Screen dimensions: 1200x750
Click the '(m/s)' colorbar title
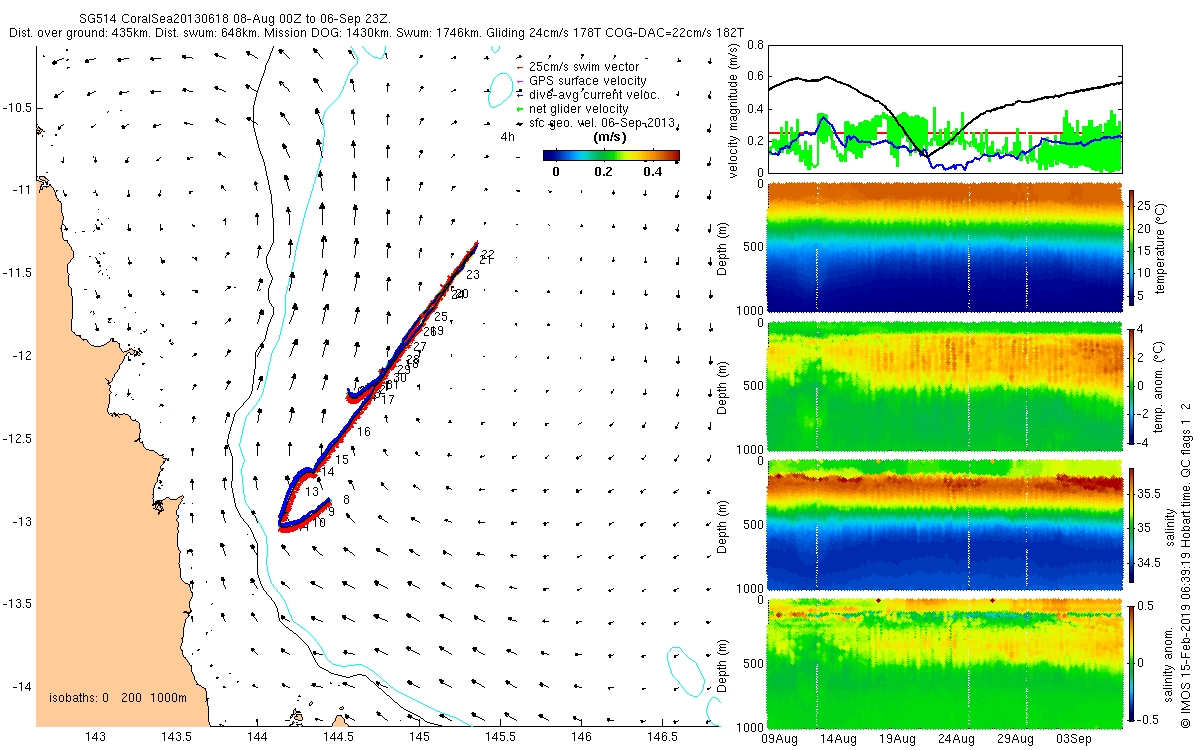(x=610, y=137)
